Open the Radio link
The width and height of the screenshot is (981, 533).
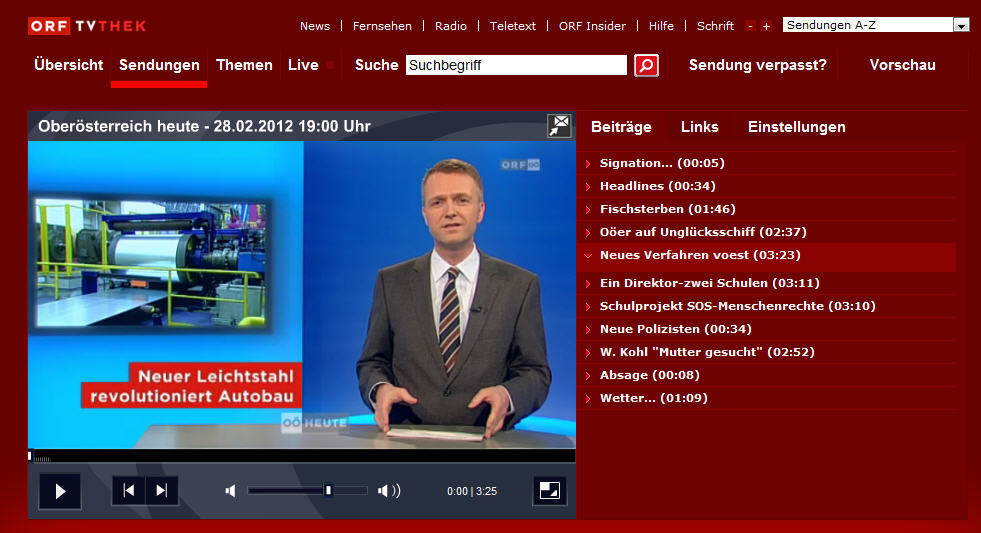pos(451,26)
